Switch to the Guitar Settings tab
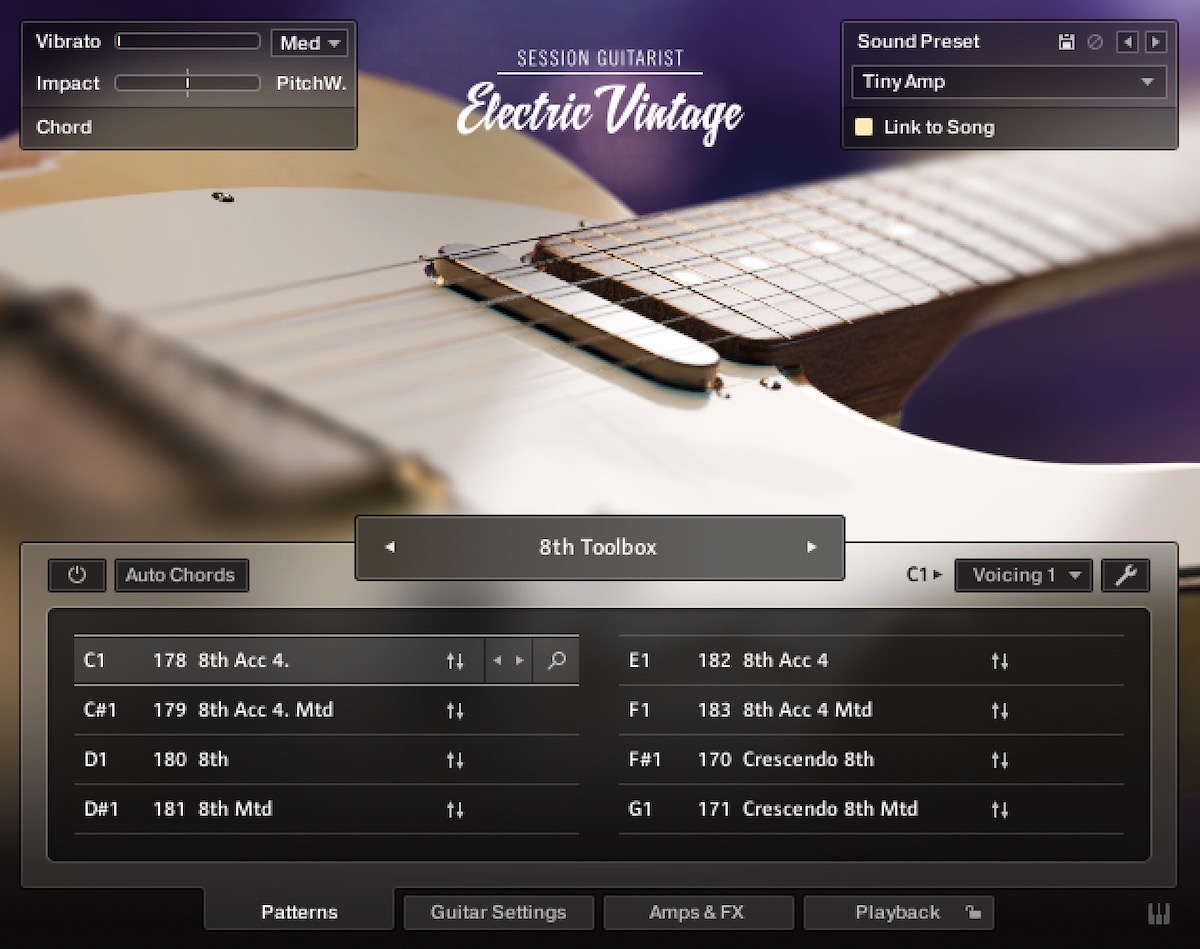The width and height of the screenshot is (1200, 949). [x=498, y=912]
